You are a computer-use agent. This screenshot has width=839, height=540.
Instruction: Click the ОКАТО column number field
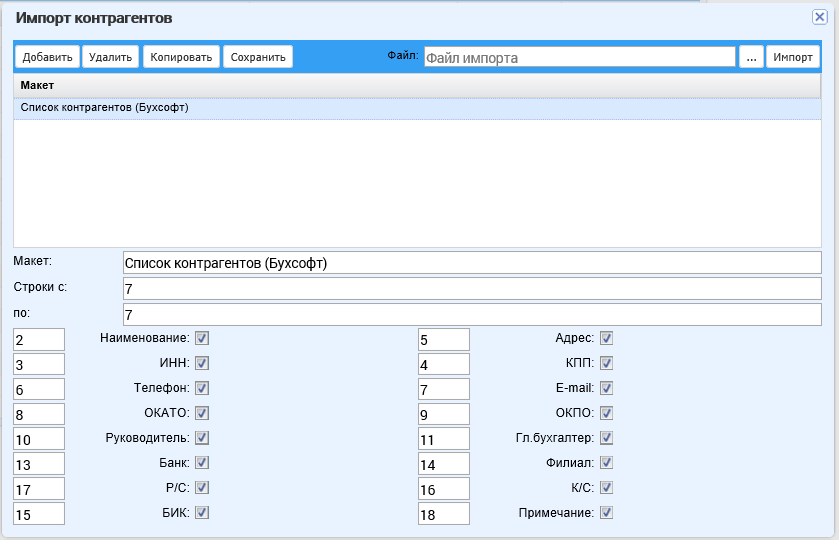coord(39,414)
